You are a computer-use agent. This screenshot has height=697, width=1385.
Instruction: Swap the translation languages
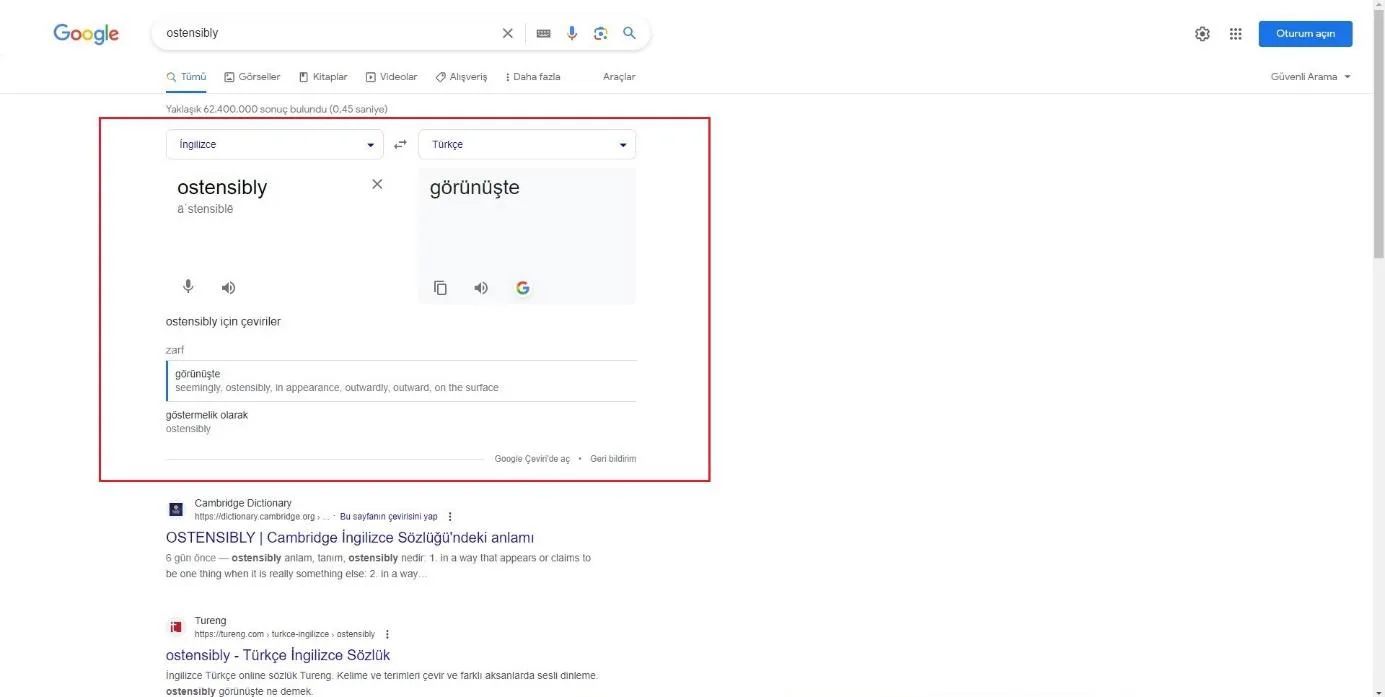click(400, 144)
